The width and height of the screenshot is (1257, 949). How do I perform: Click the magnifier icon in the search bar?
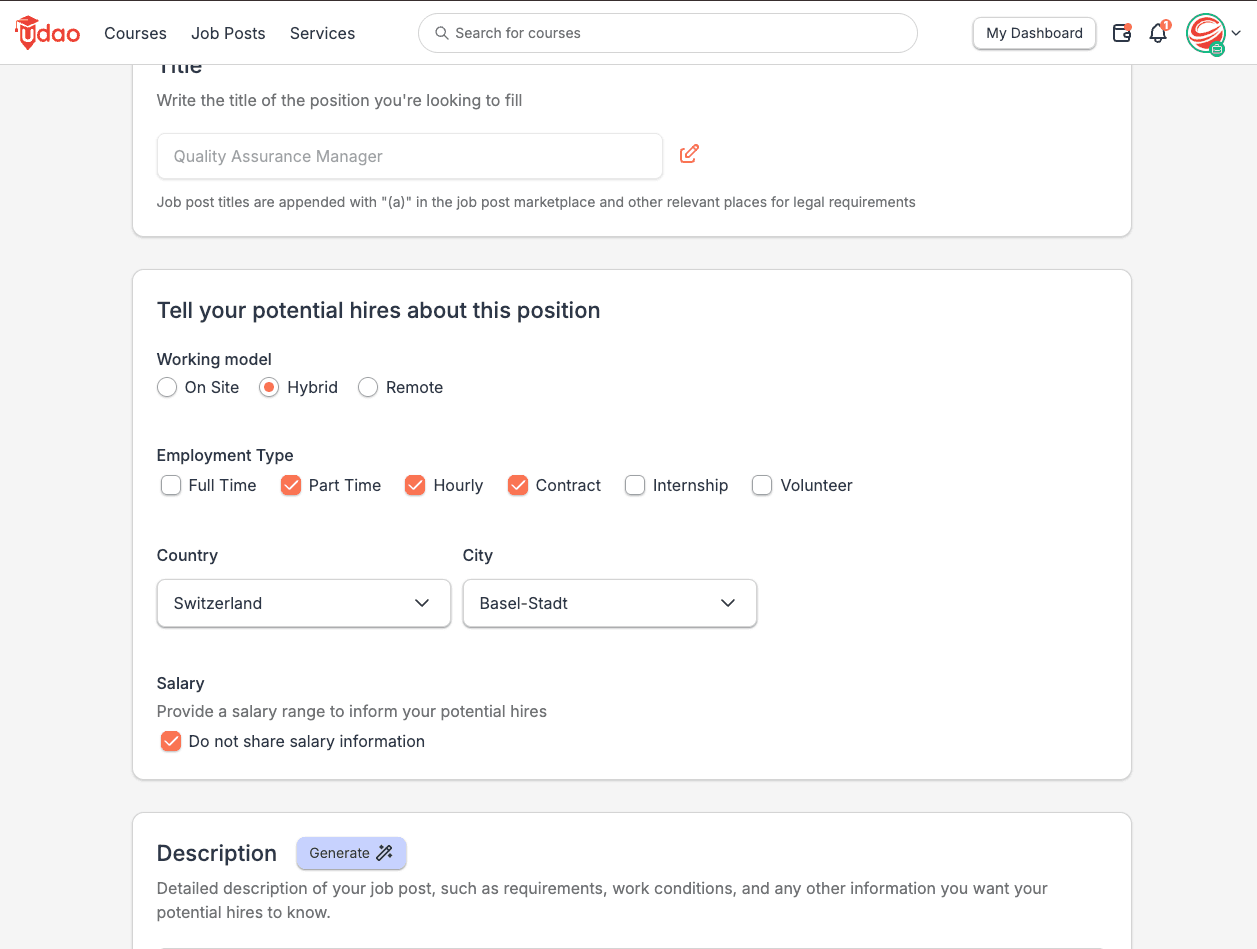(x=441, y=33)
